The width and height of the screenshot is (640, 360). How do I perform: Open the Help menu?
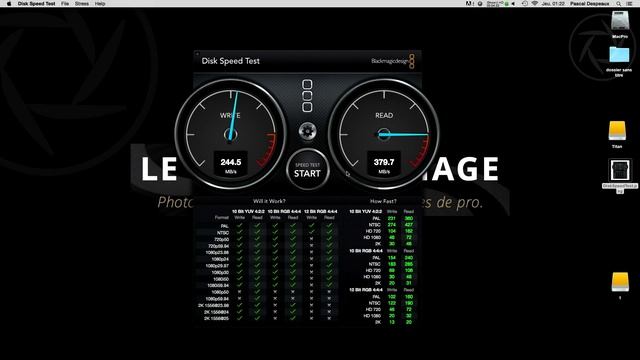click(x=100, y=3)
